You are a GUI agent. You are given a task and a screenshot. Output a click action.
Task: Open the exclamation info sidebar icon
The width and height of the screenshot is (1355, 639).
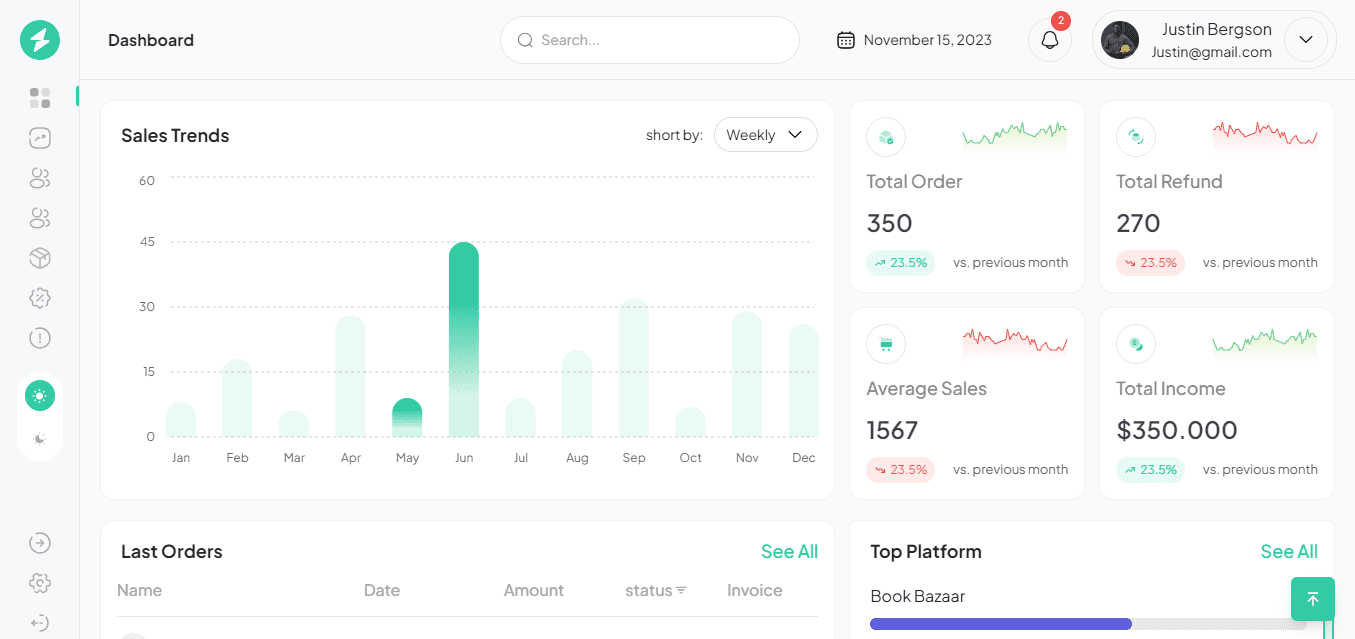point(40,338)
